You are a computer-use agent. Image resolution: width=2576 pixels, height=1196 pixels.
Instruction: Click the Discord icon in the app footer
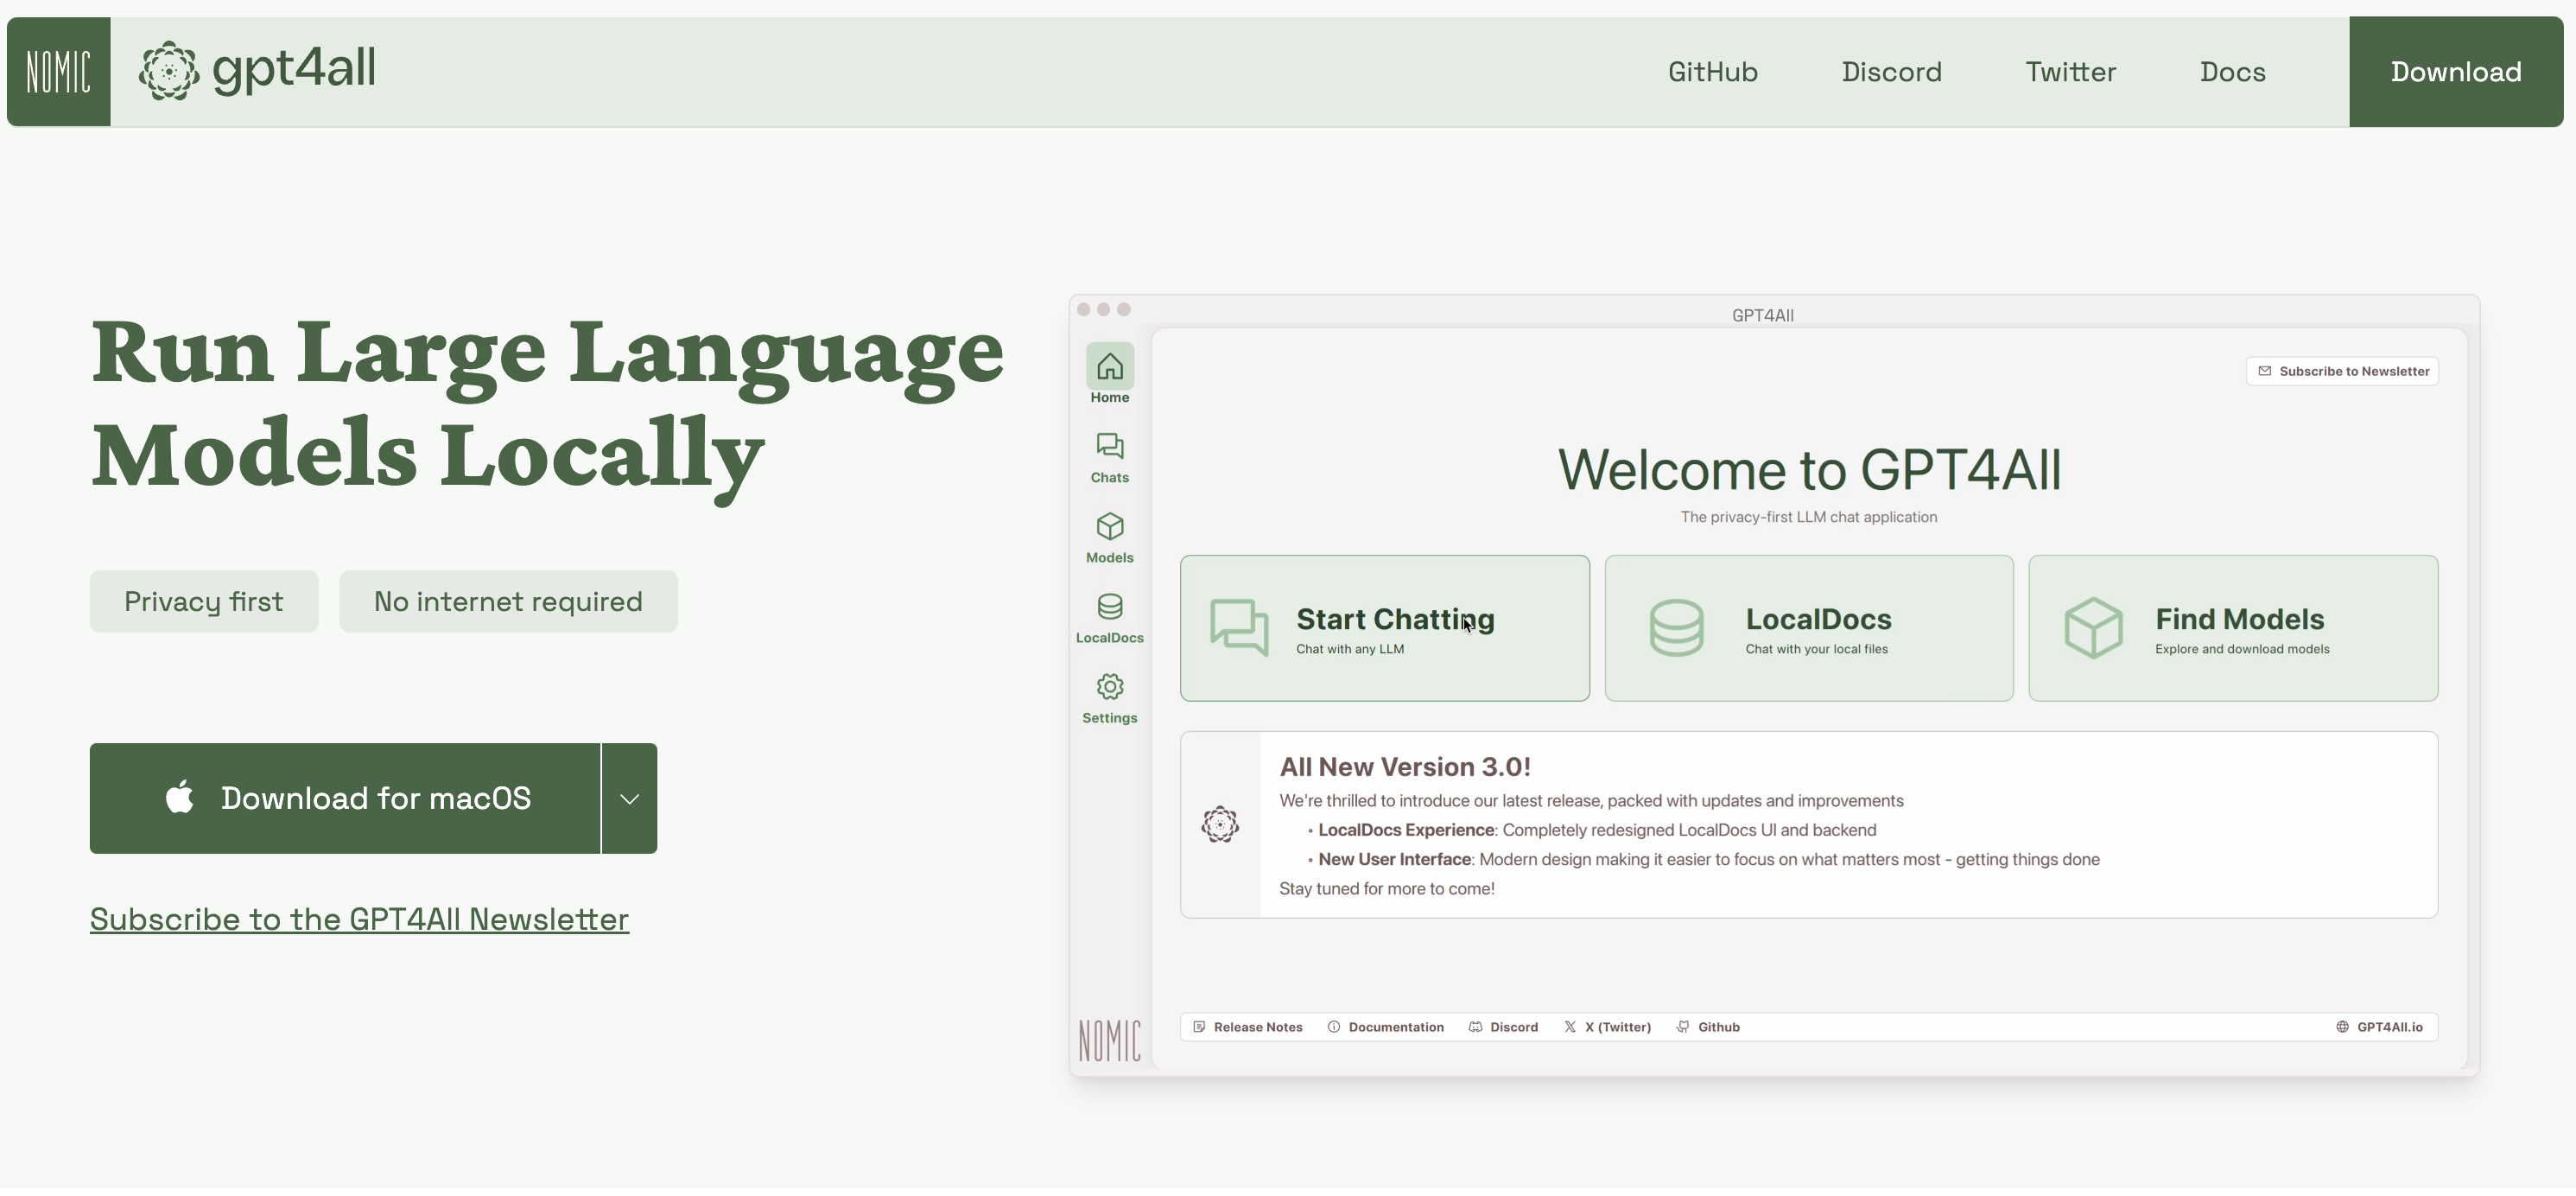pos(1476,1027)
